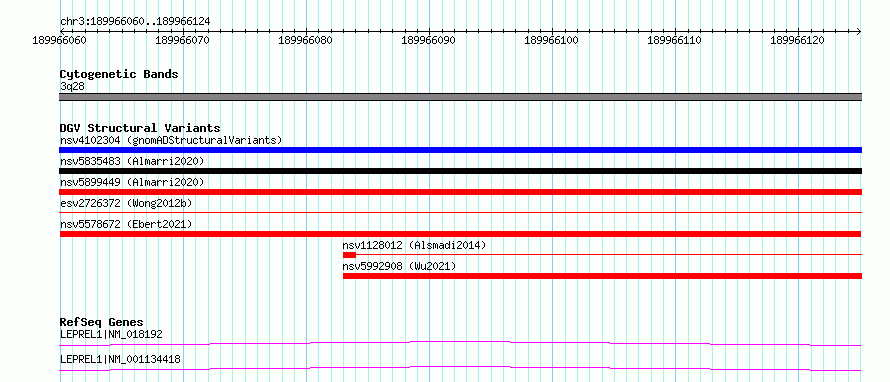Click the nsv4102304 blue variant bar
The image size is (890, 382).
point(460,150)
